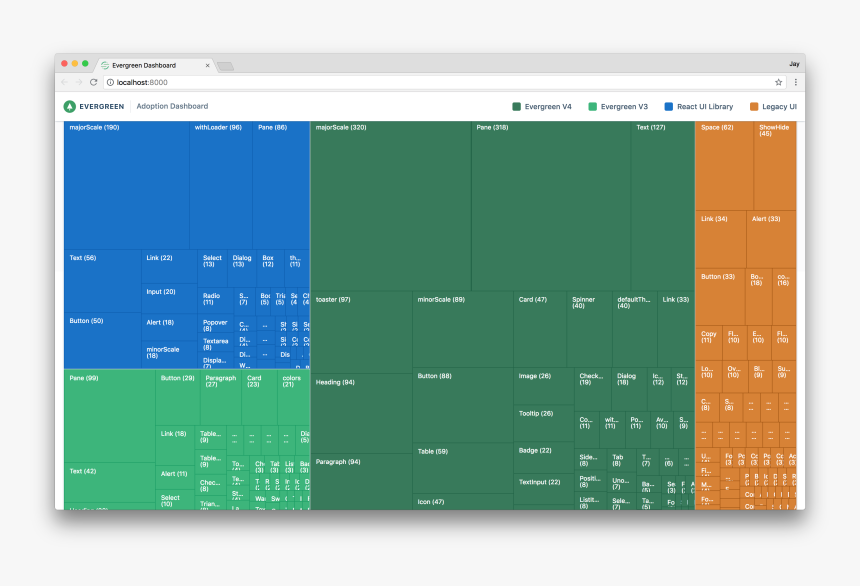Open the Jay profile button in Chrome
Viewport: 860px width, 586px height.
click(794, 63)
